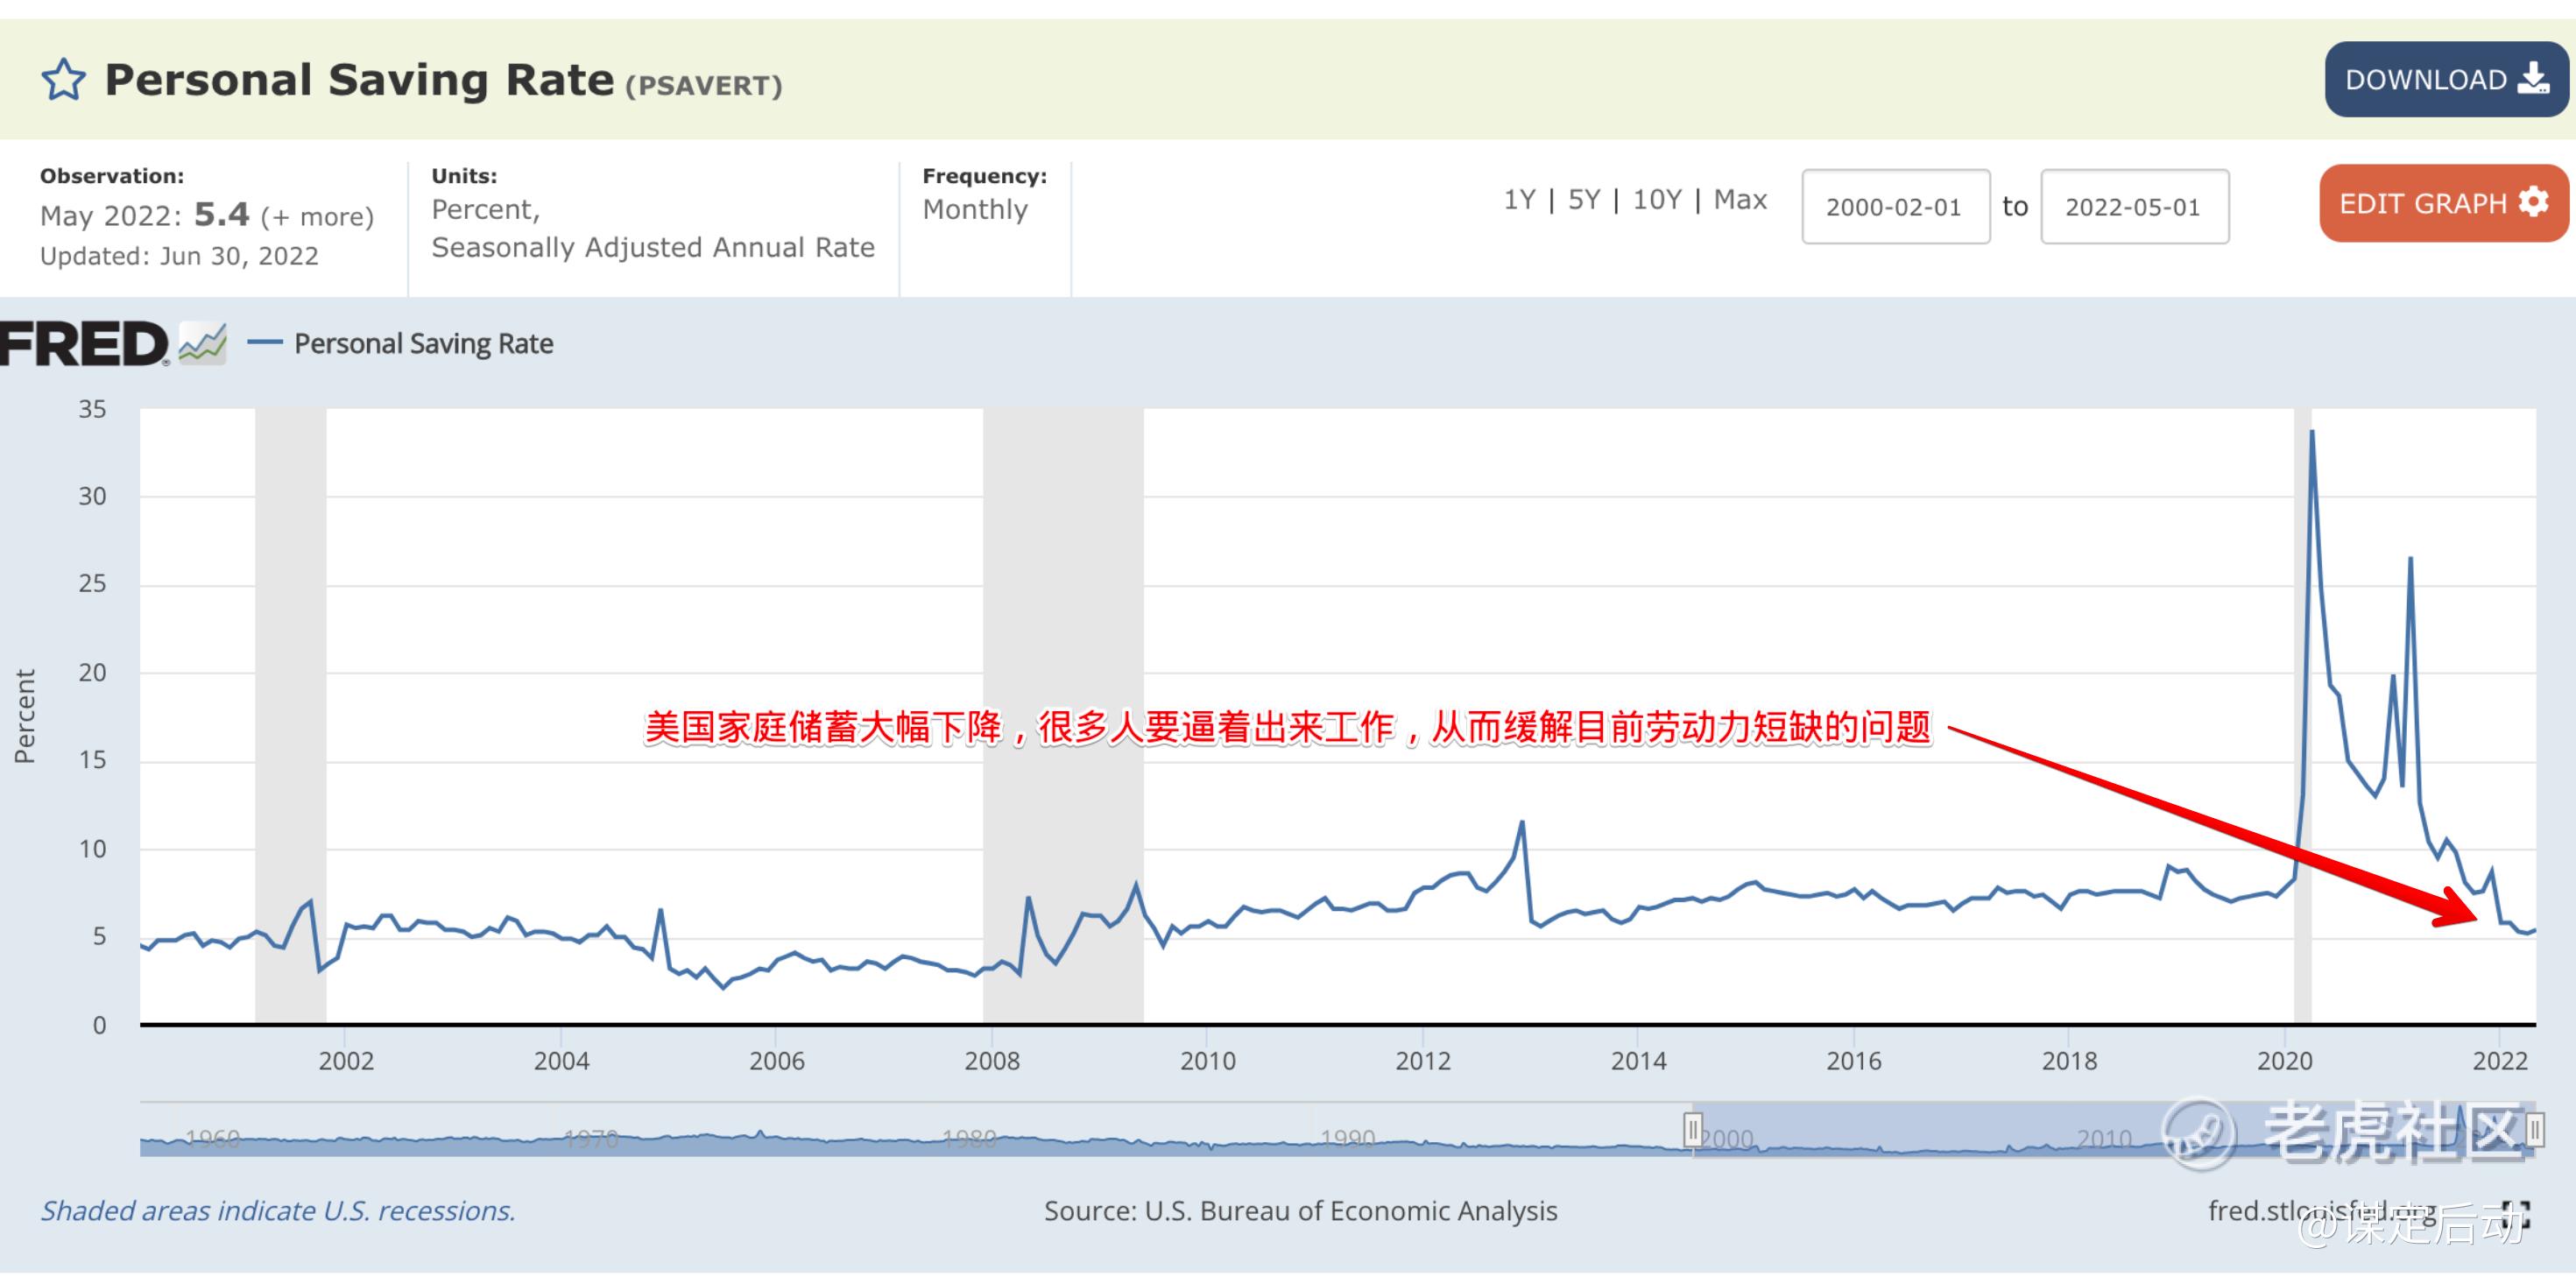Open 'Shaded areas indicate U.S. recessions' link
The height and width of the screenshot is (1284, 2576).
tap(278, 1211)
